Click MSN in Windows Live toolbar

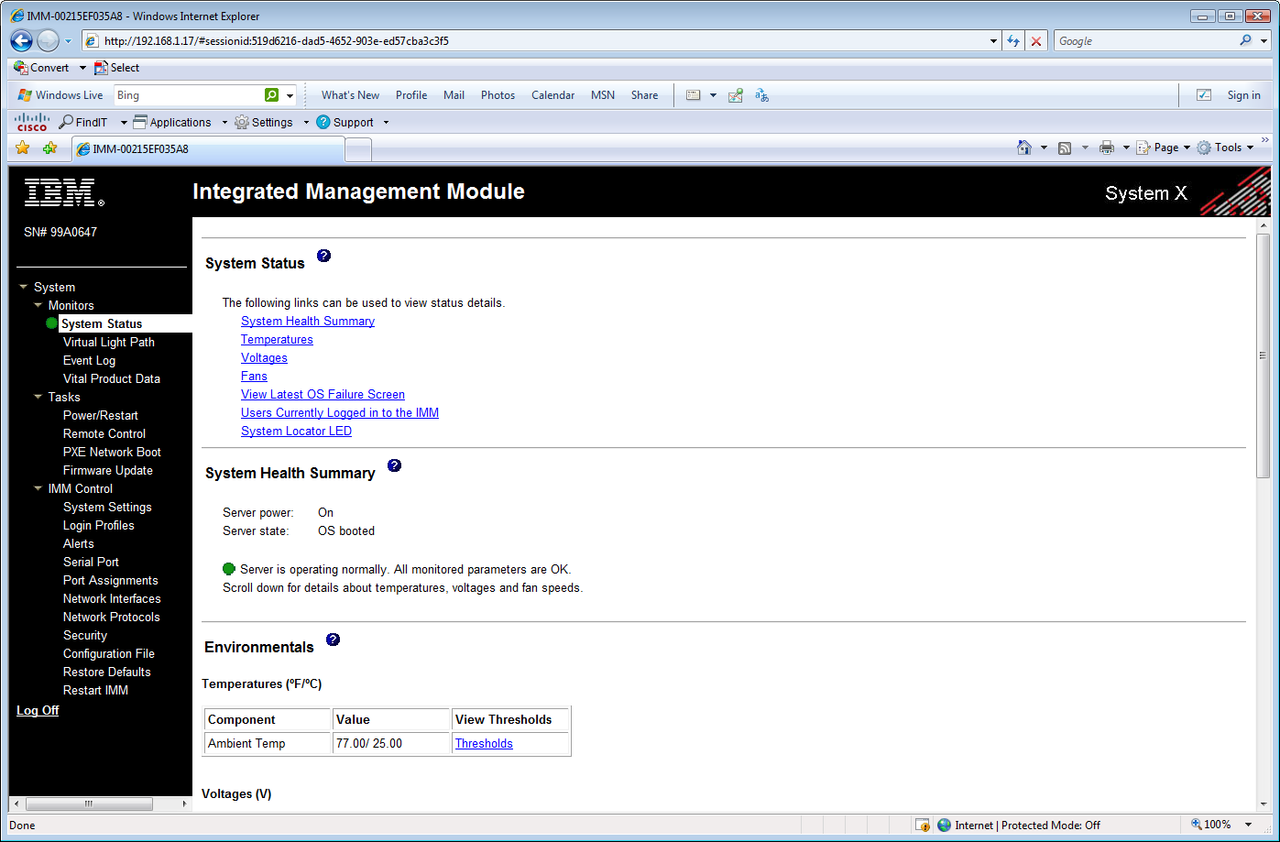[603, 95]
